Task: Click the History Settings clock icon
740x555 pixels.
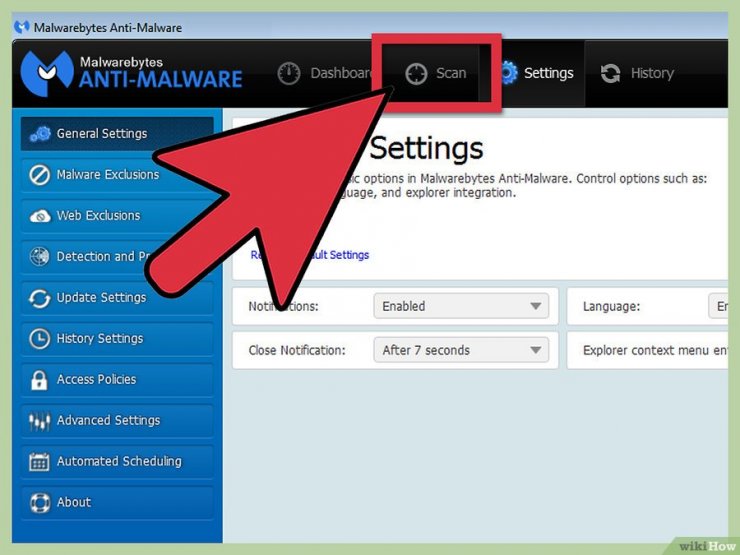Action: point(40,339)
